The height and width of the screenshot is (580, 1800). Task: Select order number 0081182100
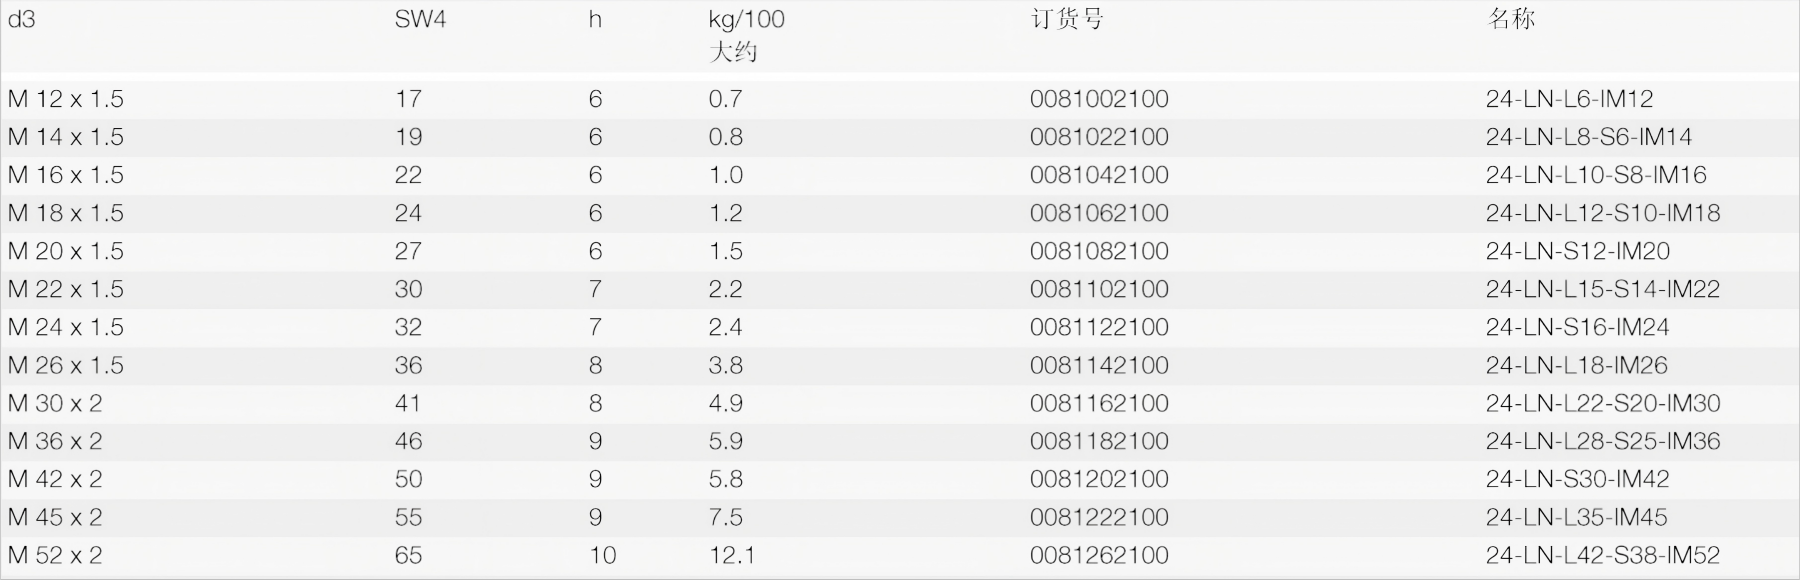point(1099,441)
